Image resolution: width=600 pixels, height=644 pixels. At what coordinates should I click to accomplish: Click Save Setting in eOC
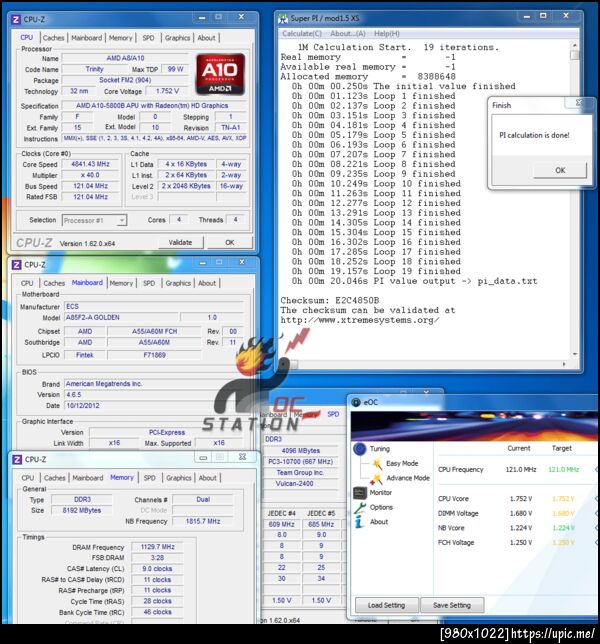[452, 605]
